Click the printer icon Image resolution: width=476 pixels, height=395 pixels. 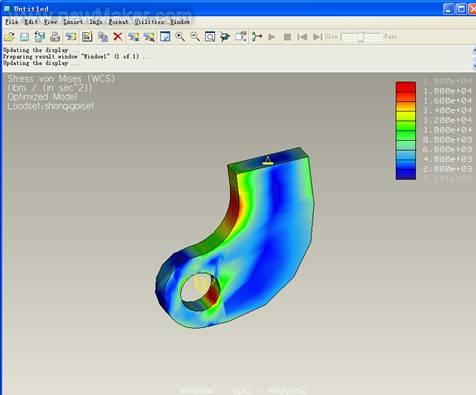(55, 37)
